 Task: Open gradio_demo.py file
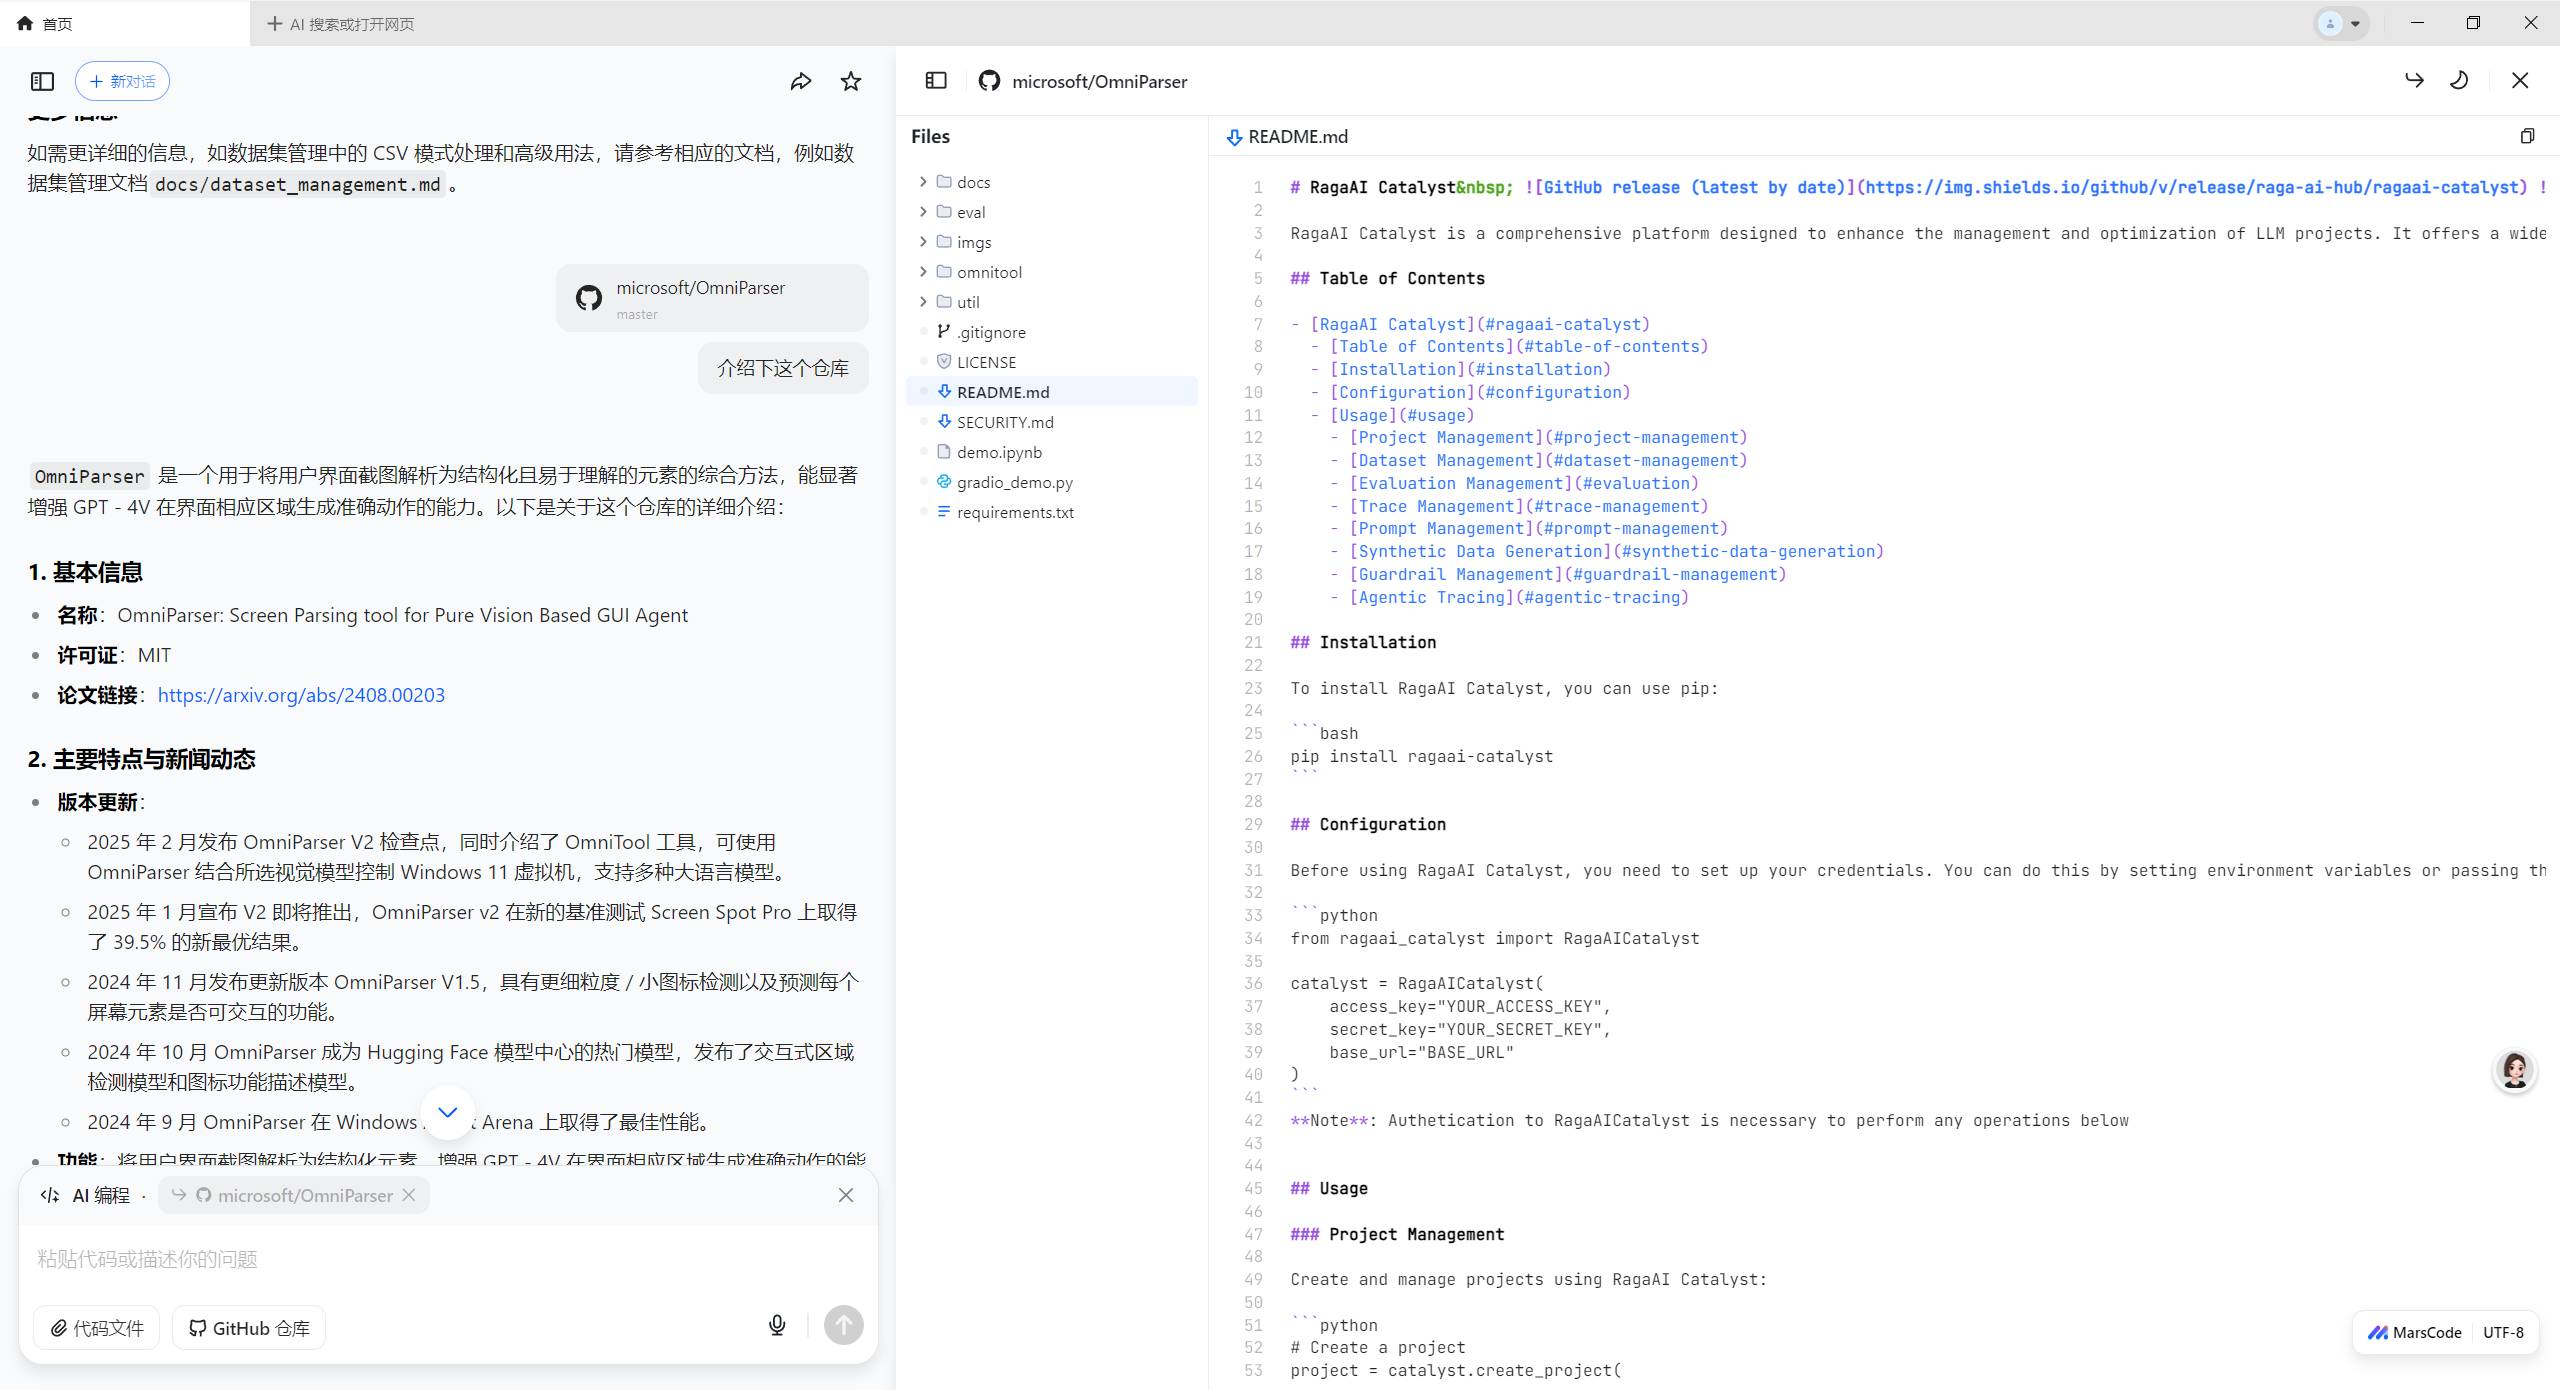coord(1052,482)
